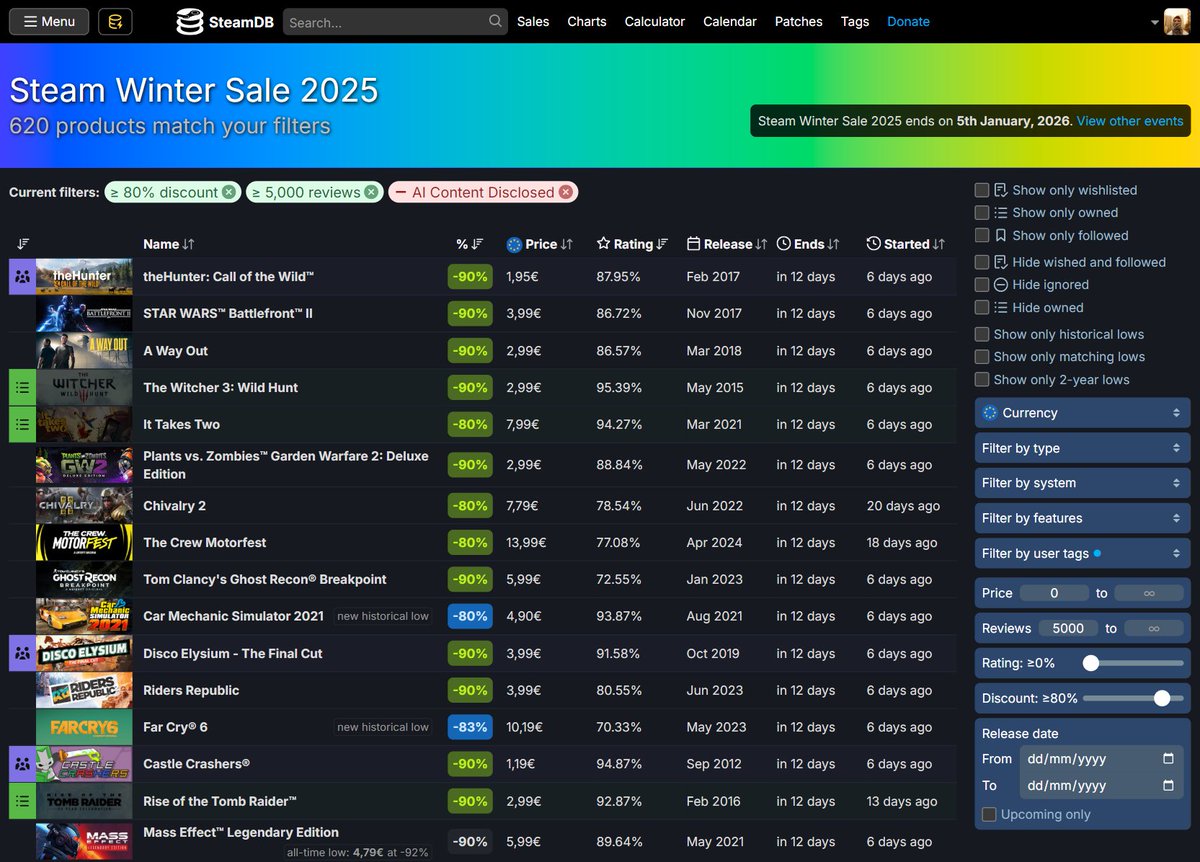1200x862 pixels.
Task: Click the green list icon beside It Takes Two
Action: coord(22,425)
